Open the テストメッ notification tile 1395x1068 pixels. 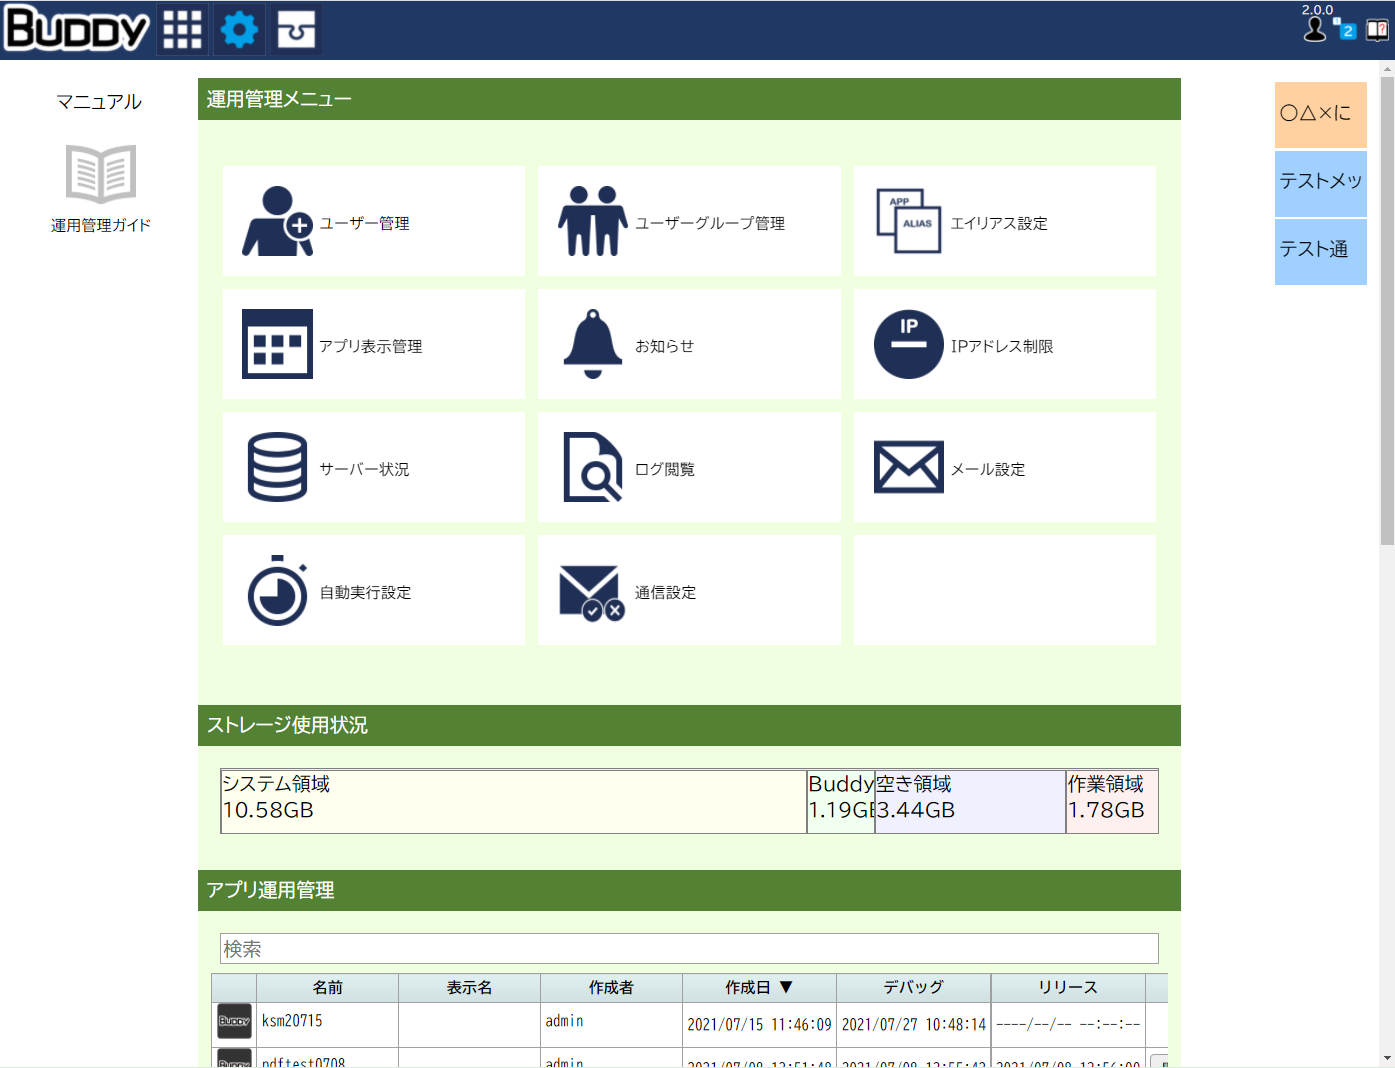(x=1320, y=182)
